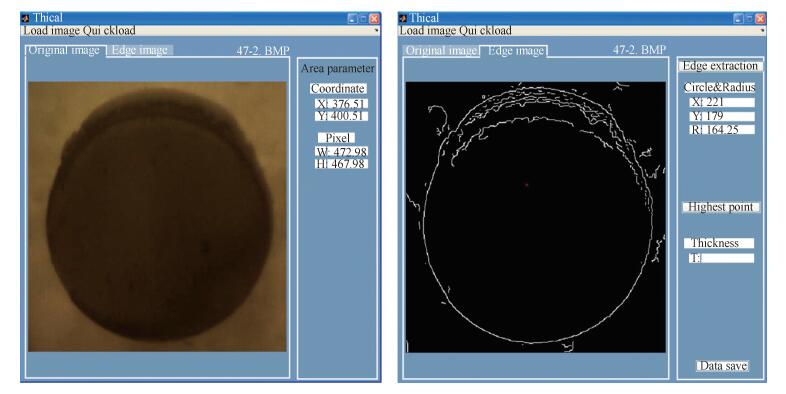Screen dimensions: 786x394
Task: Minimize the left Thical window
Action: click(352, 19)
